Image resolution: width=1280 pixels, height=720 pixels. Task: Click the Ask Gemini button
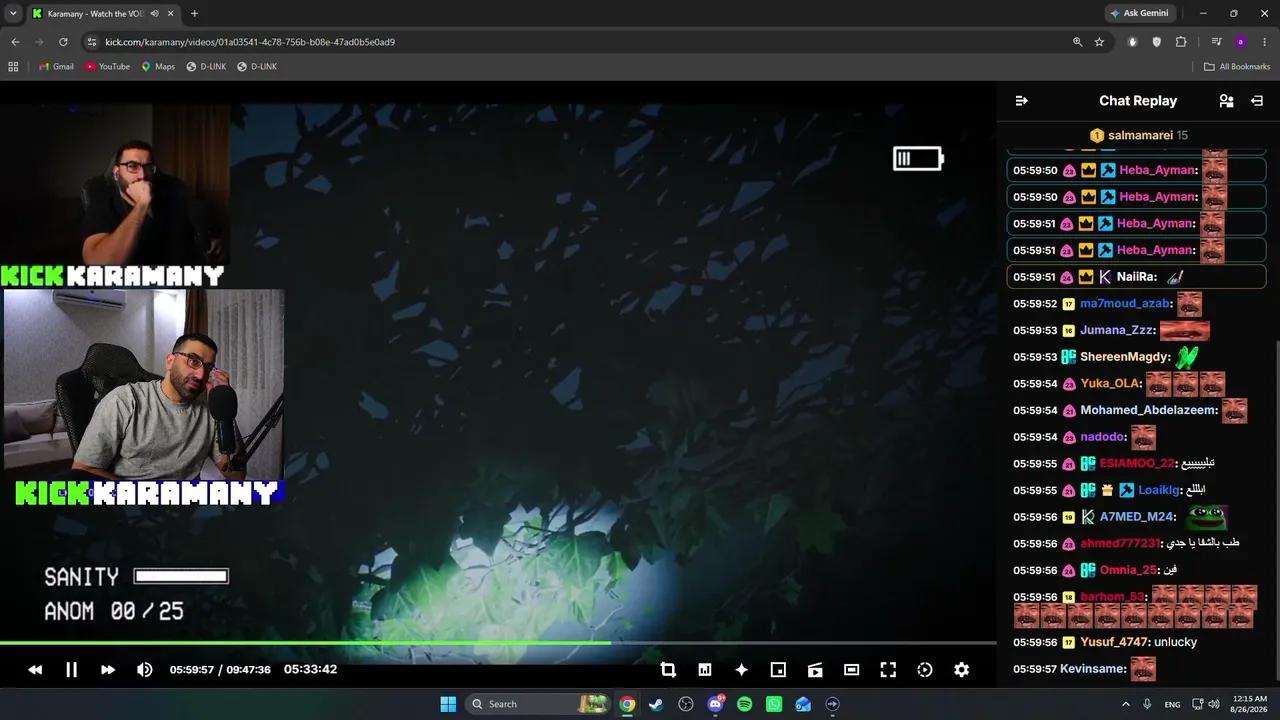tap(1139, 14)
